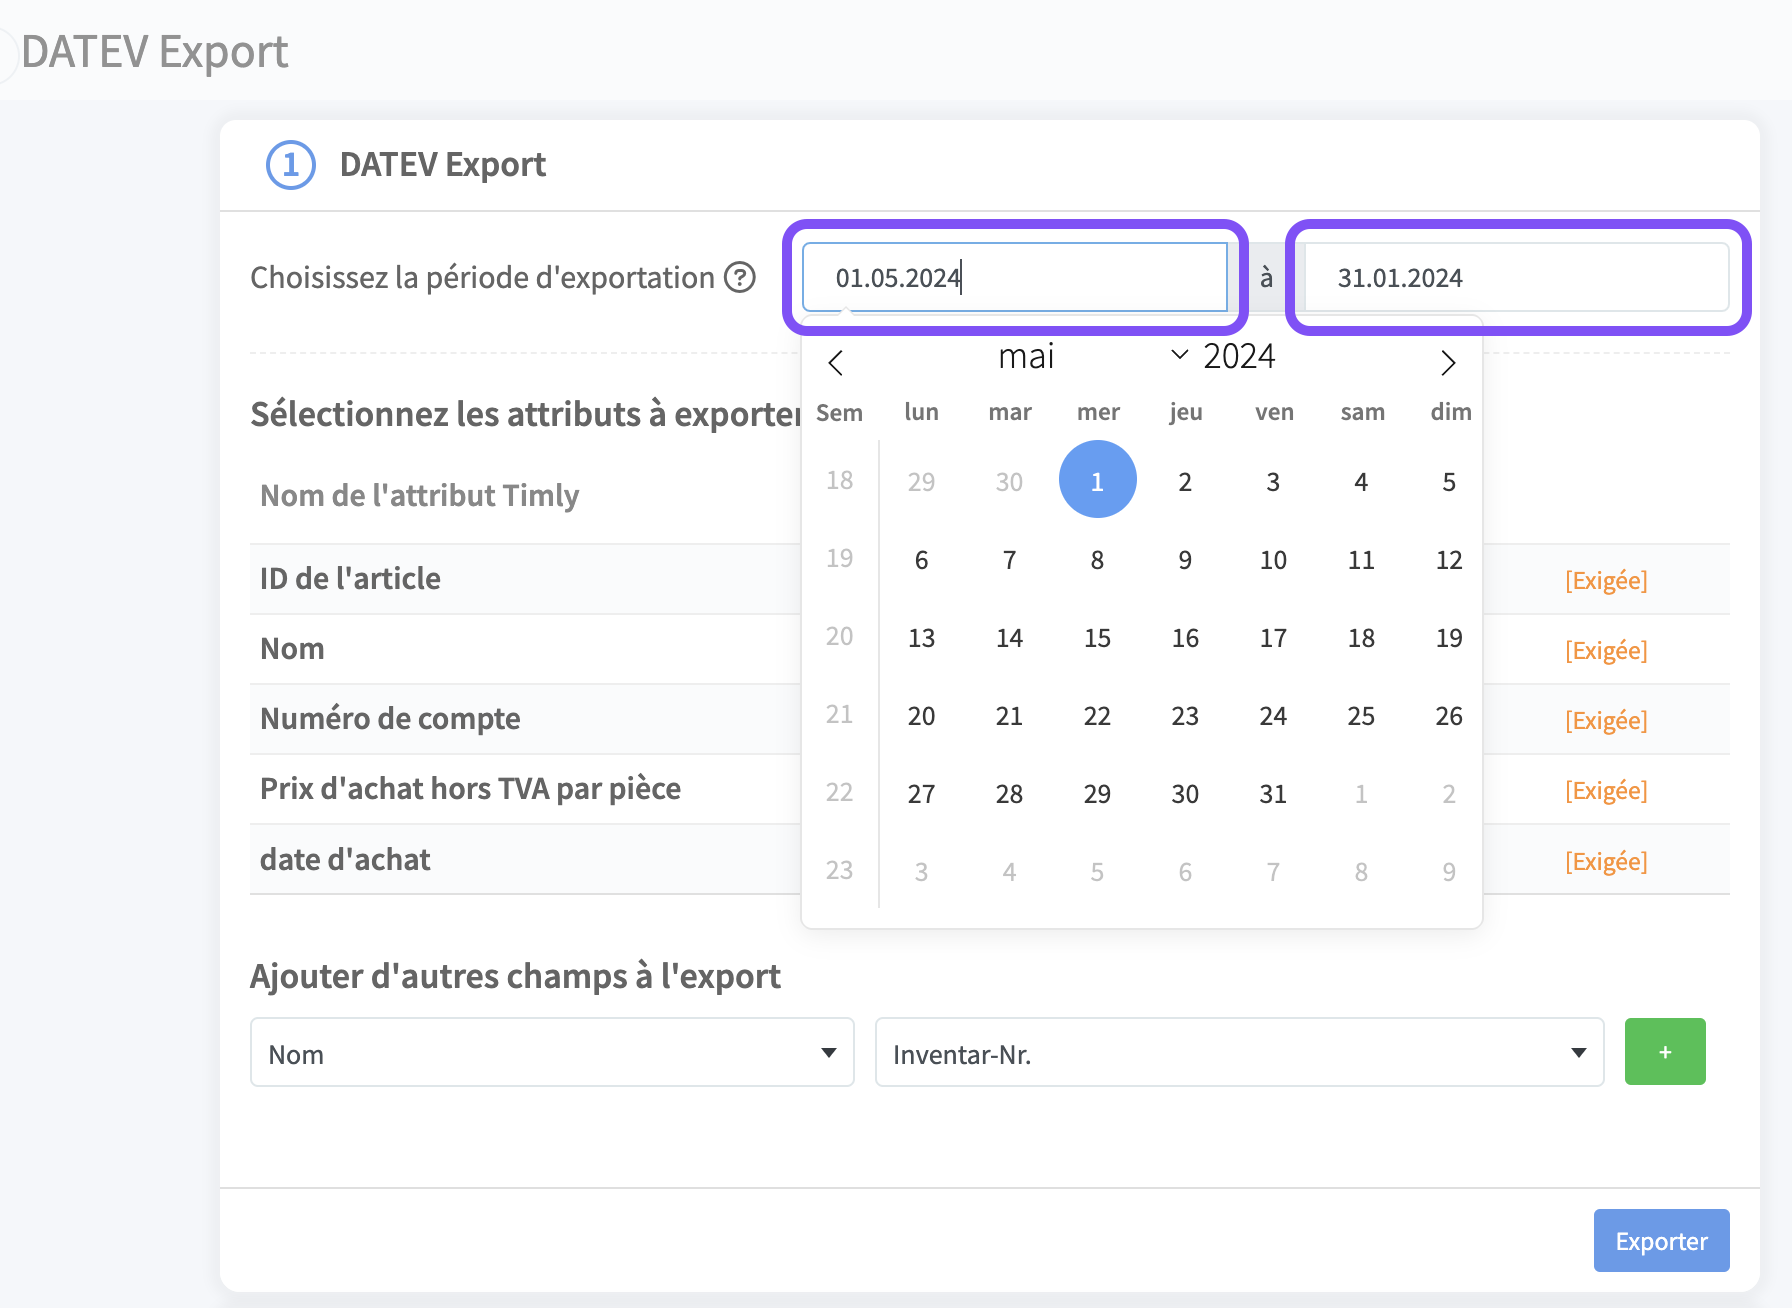Click week number 20 in calendar
1792x1308 pixels.
point(839,636)
